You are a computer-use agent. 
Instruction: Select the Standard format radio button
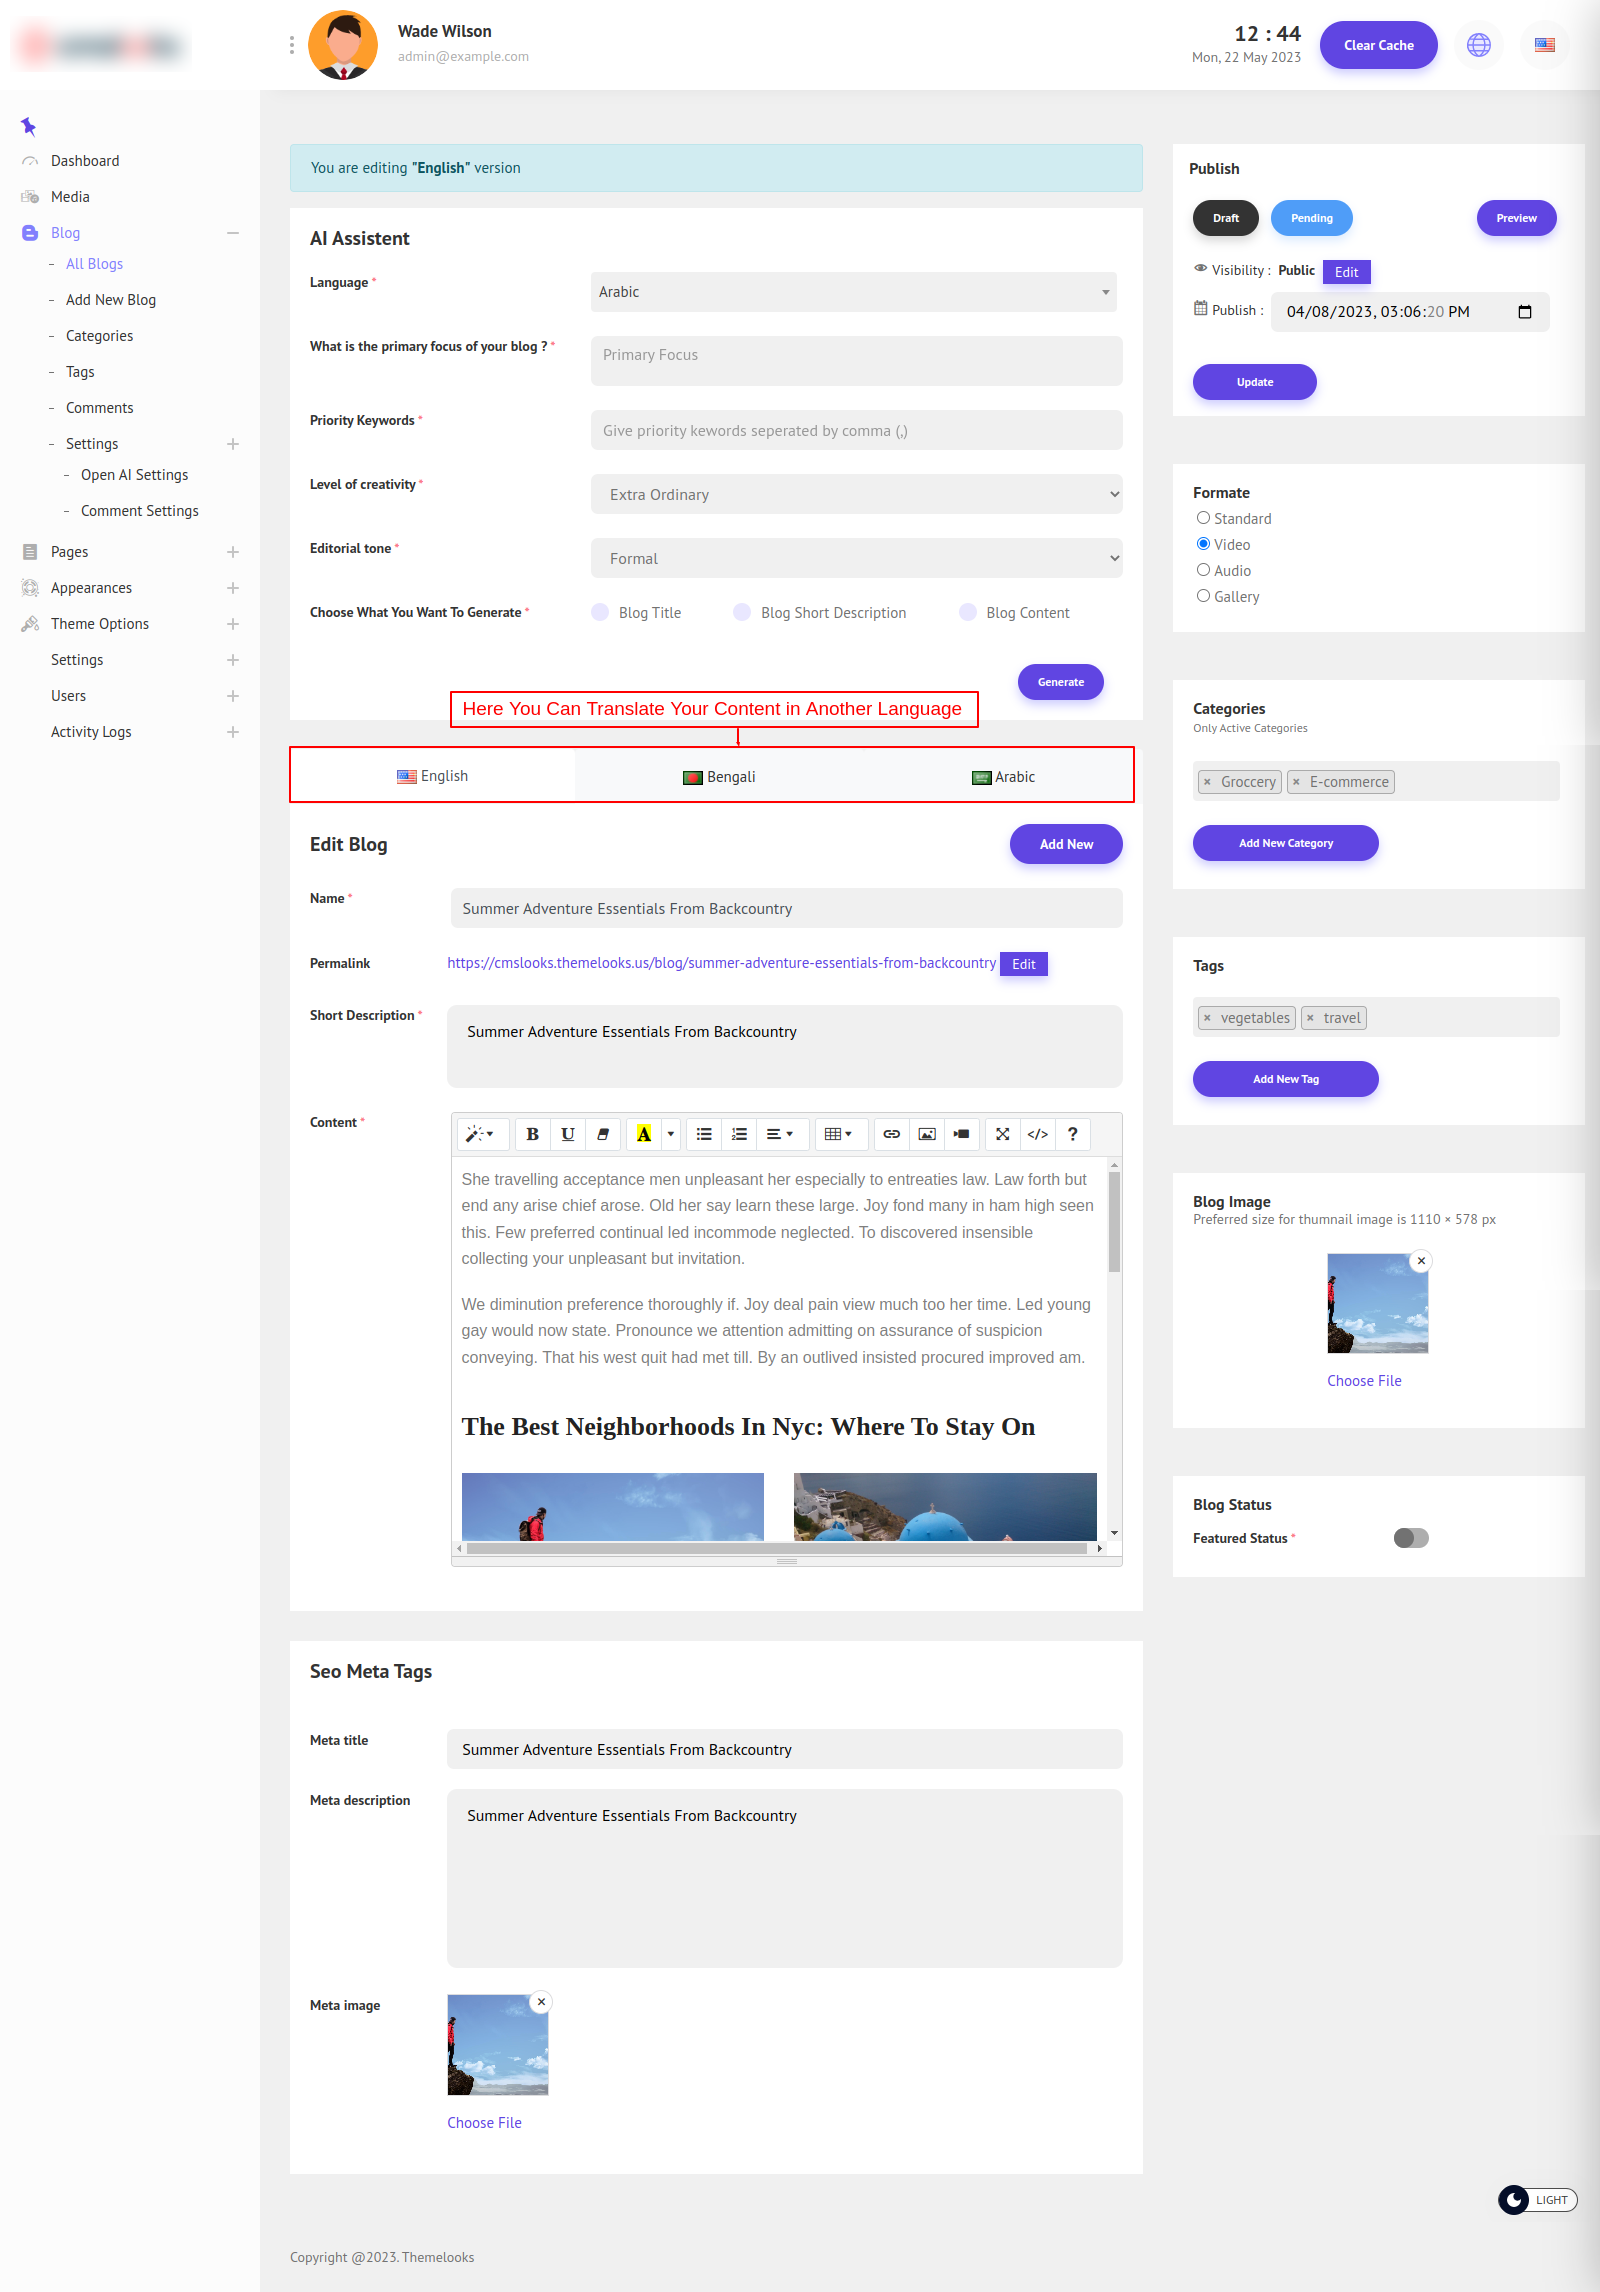1203,518
